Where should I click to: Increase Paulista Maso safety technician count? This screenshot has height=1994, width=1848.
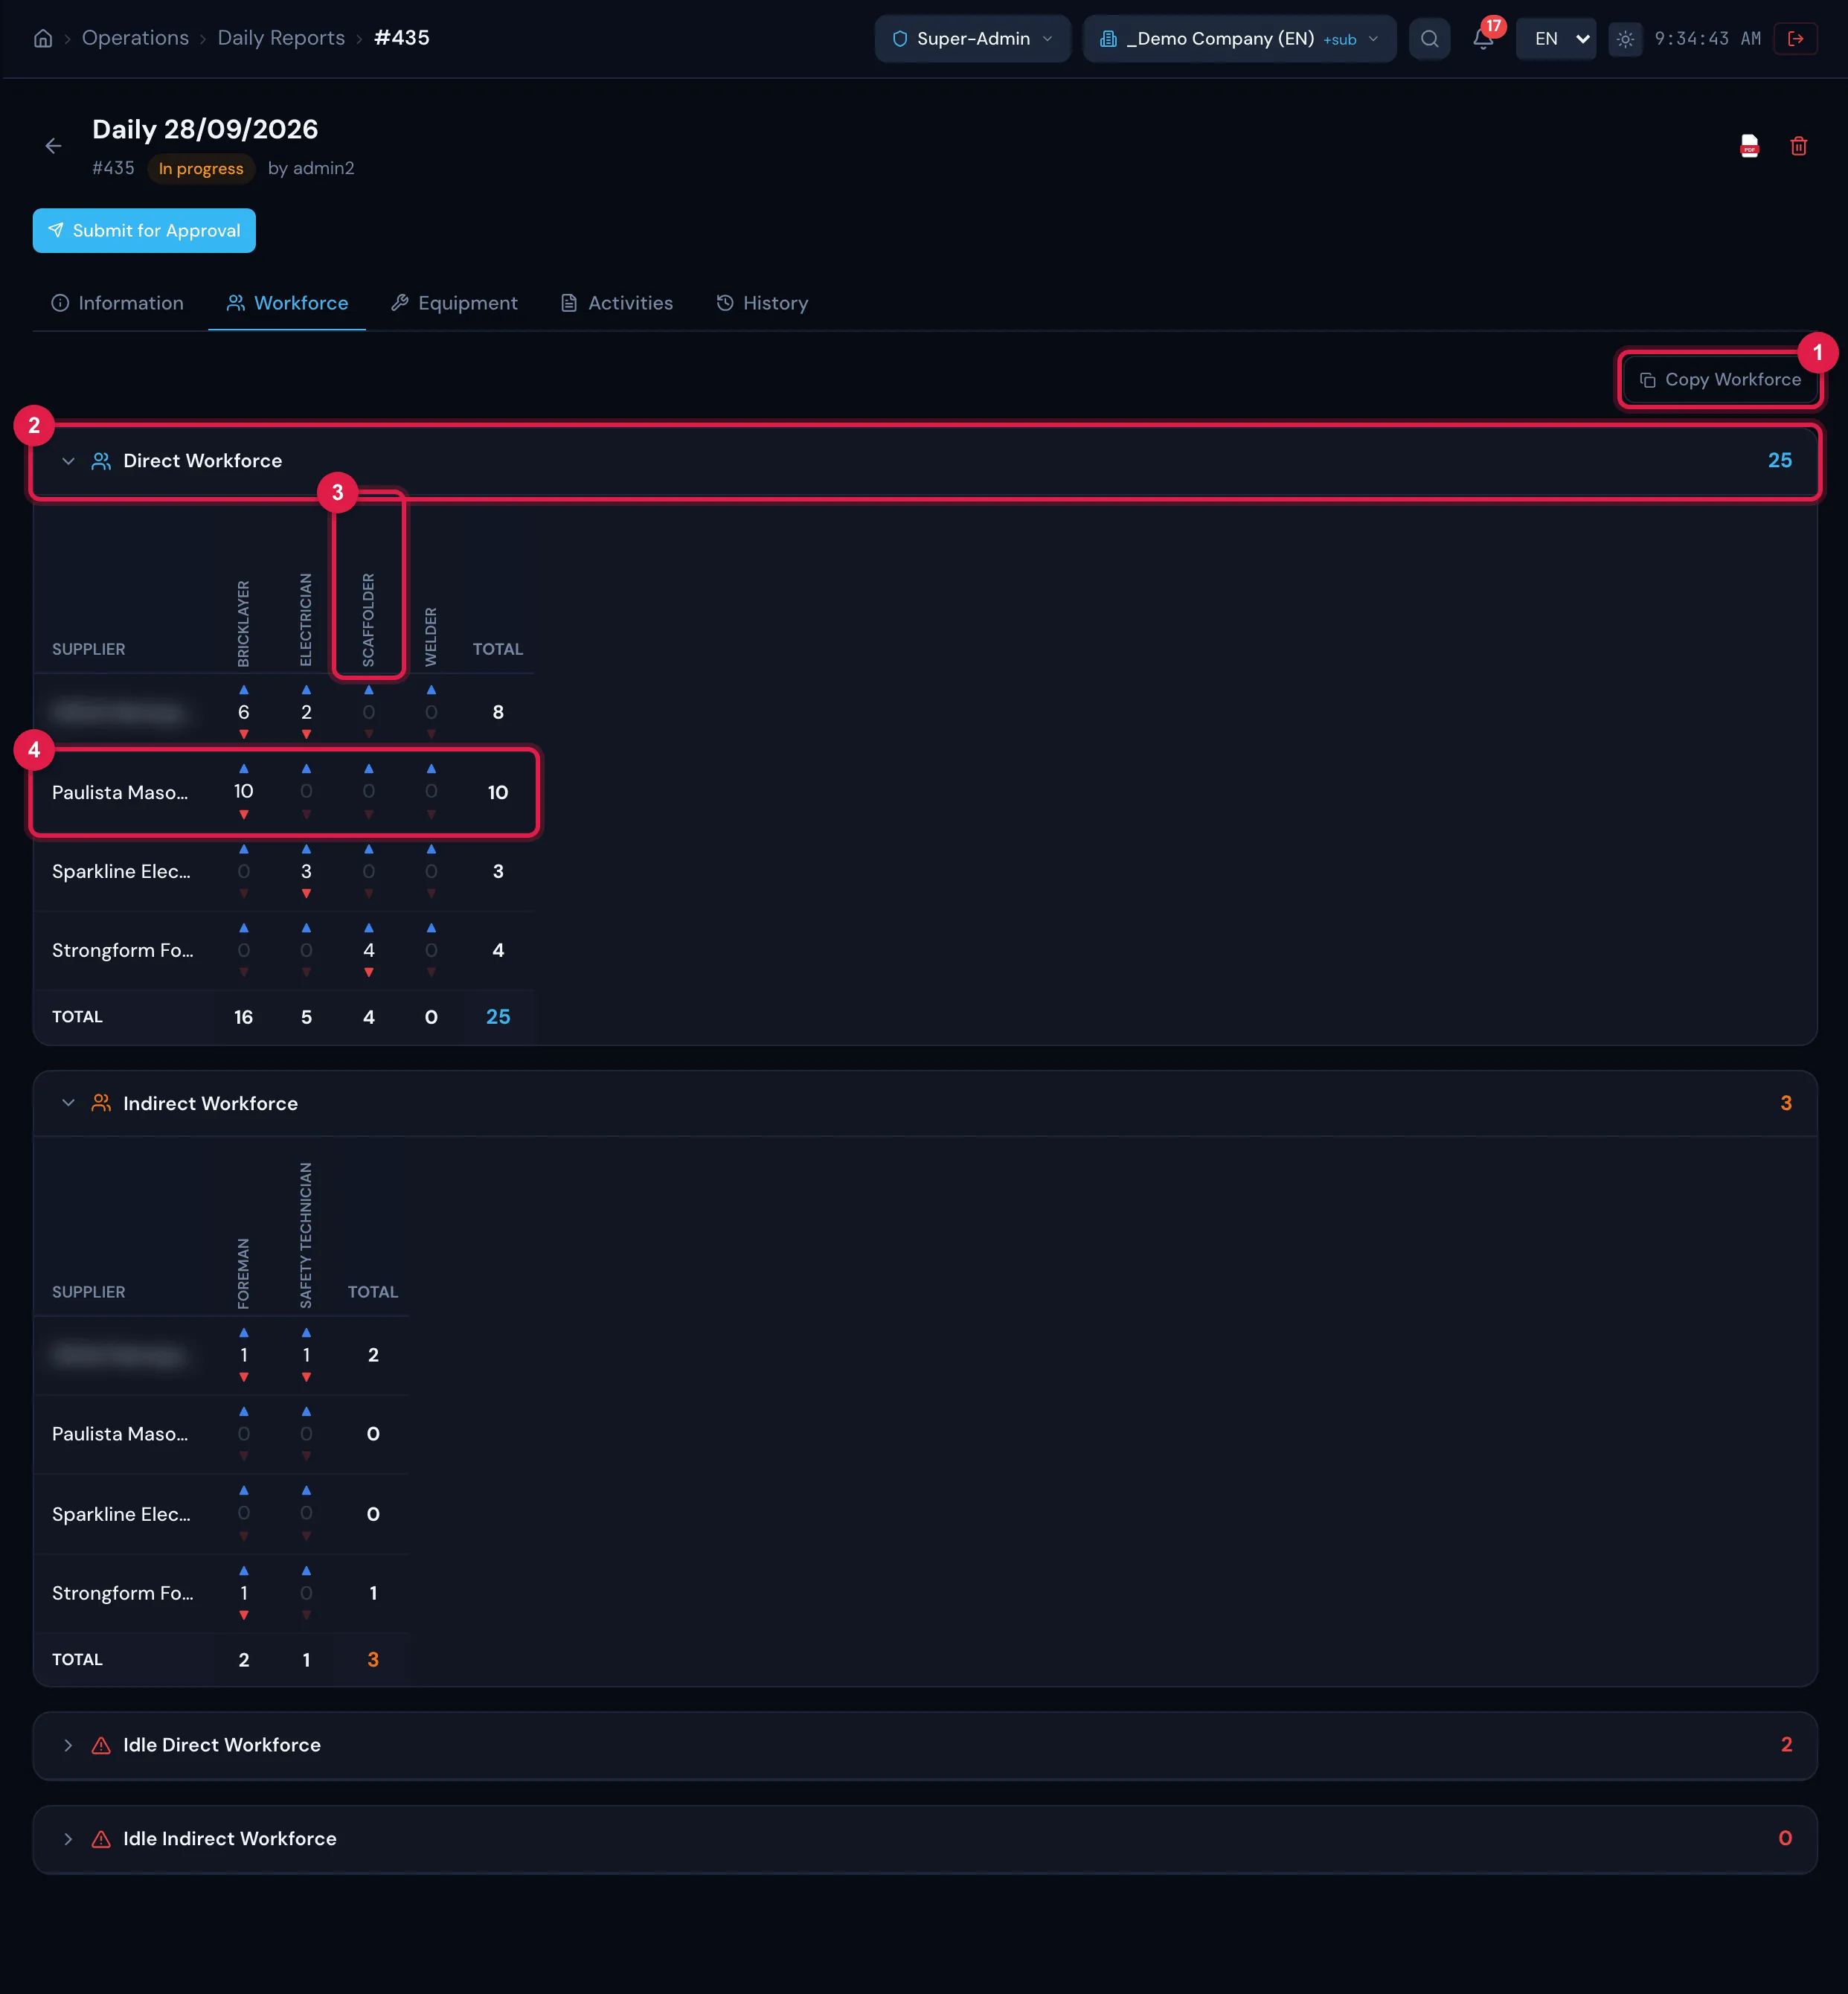tap(306, 1412)
